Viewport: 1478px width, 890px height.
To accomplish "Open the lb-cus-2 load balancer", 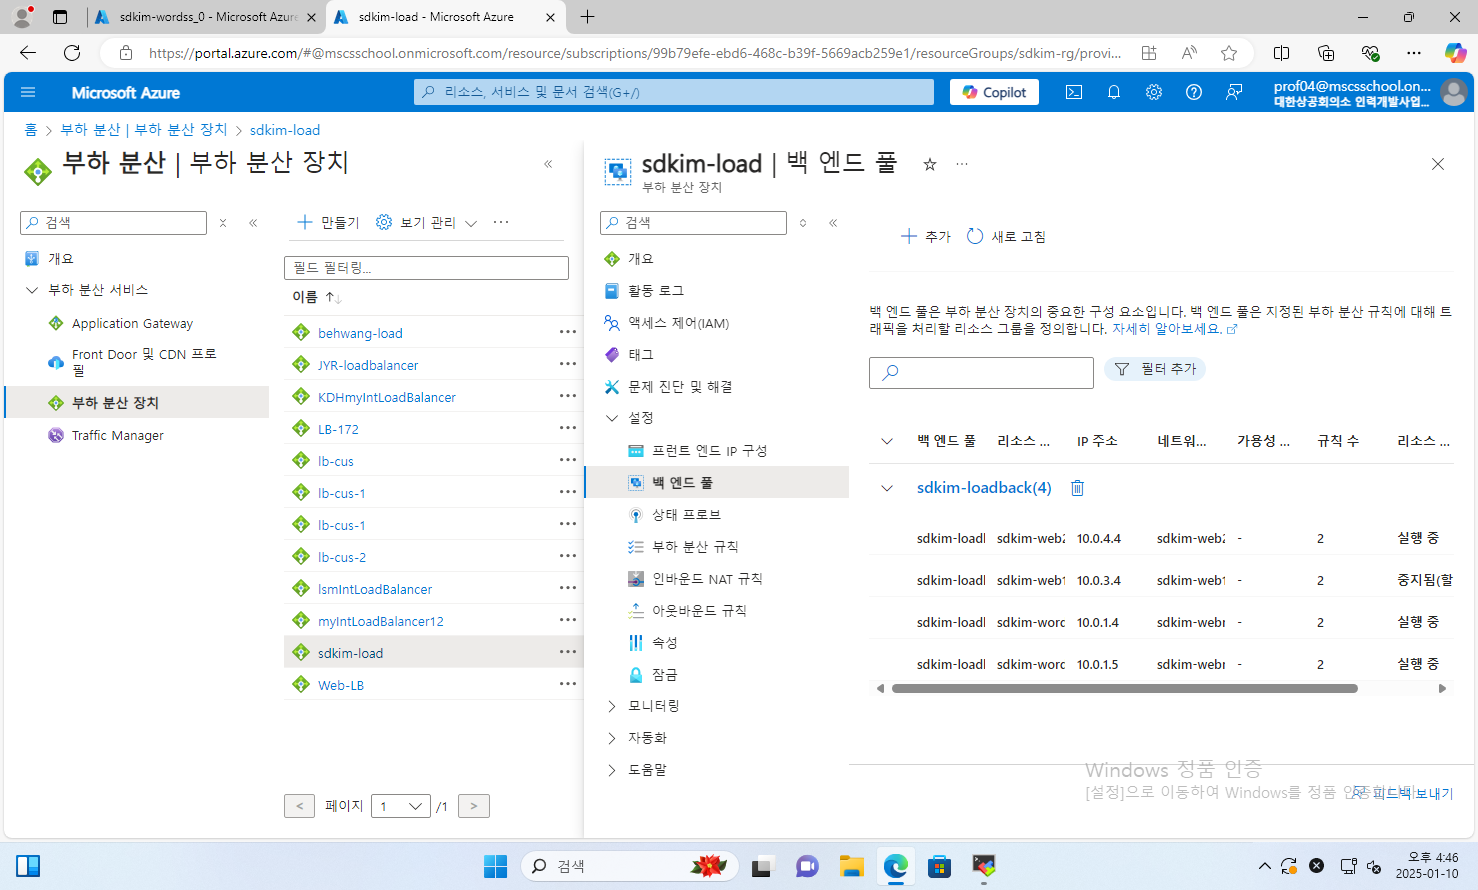I will [342, 557].
